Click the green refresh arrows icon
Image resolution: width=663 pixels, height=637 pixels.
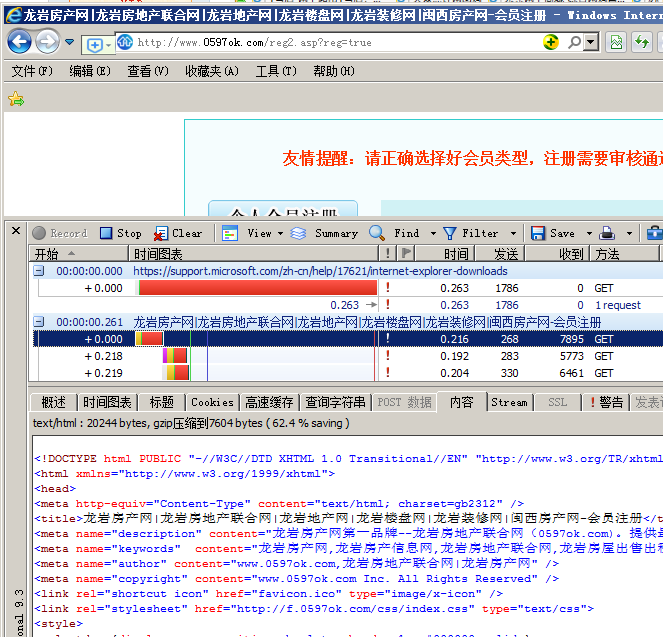[x=642, y=42]
